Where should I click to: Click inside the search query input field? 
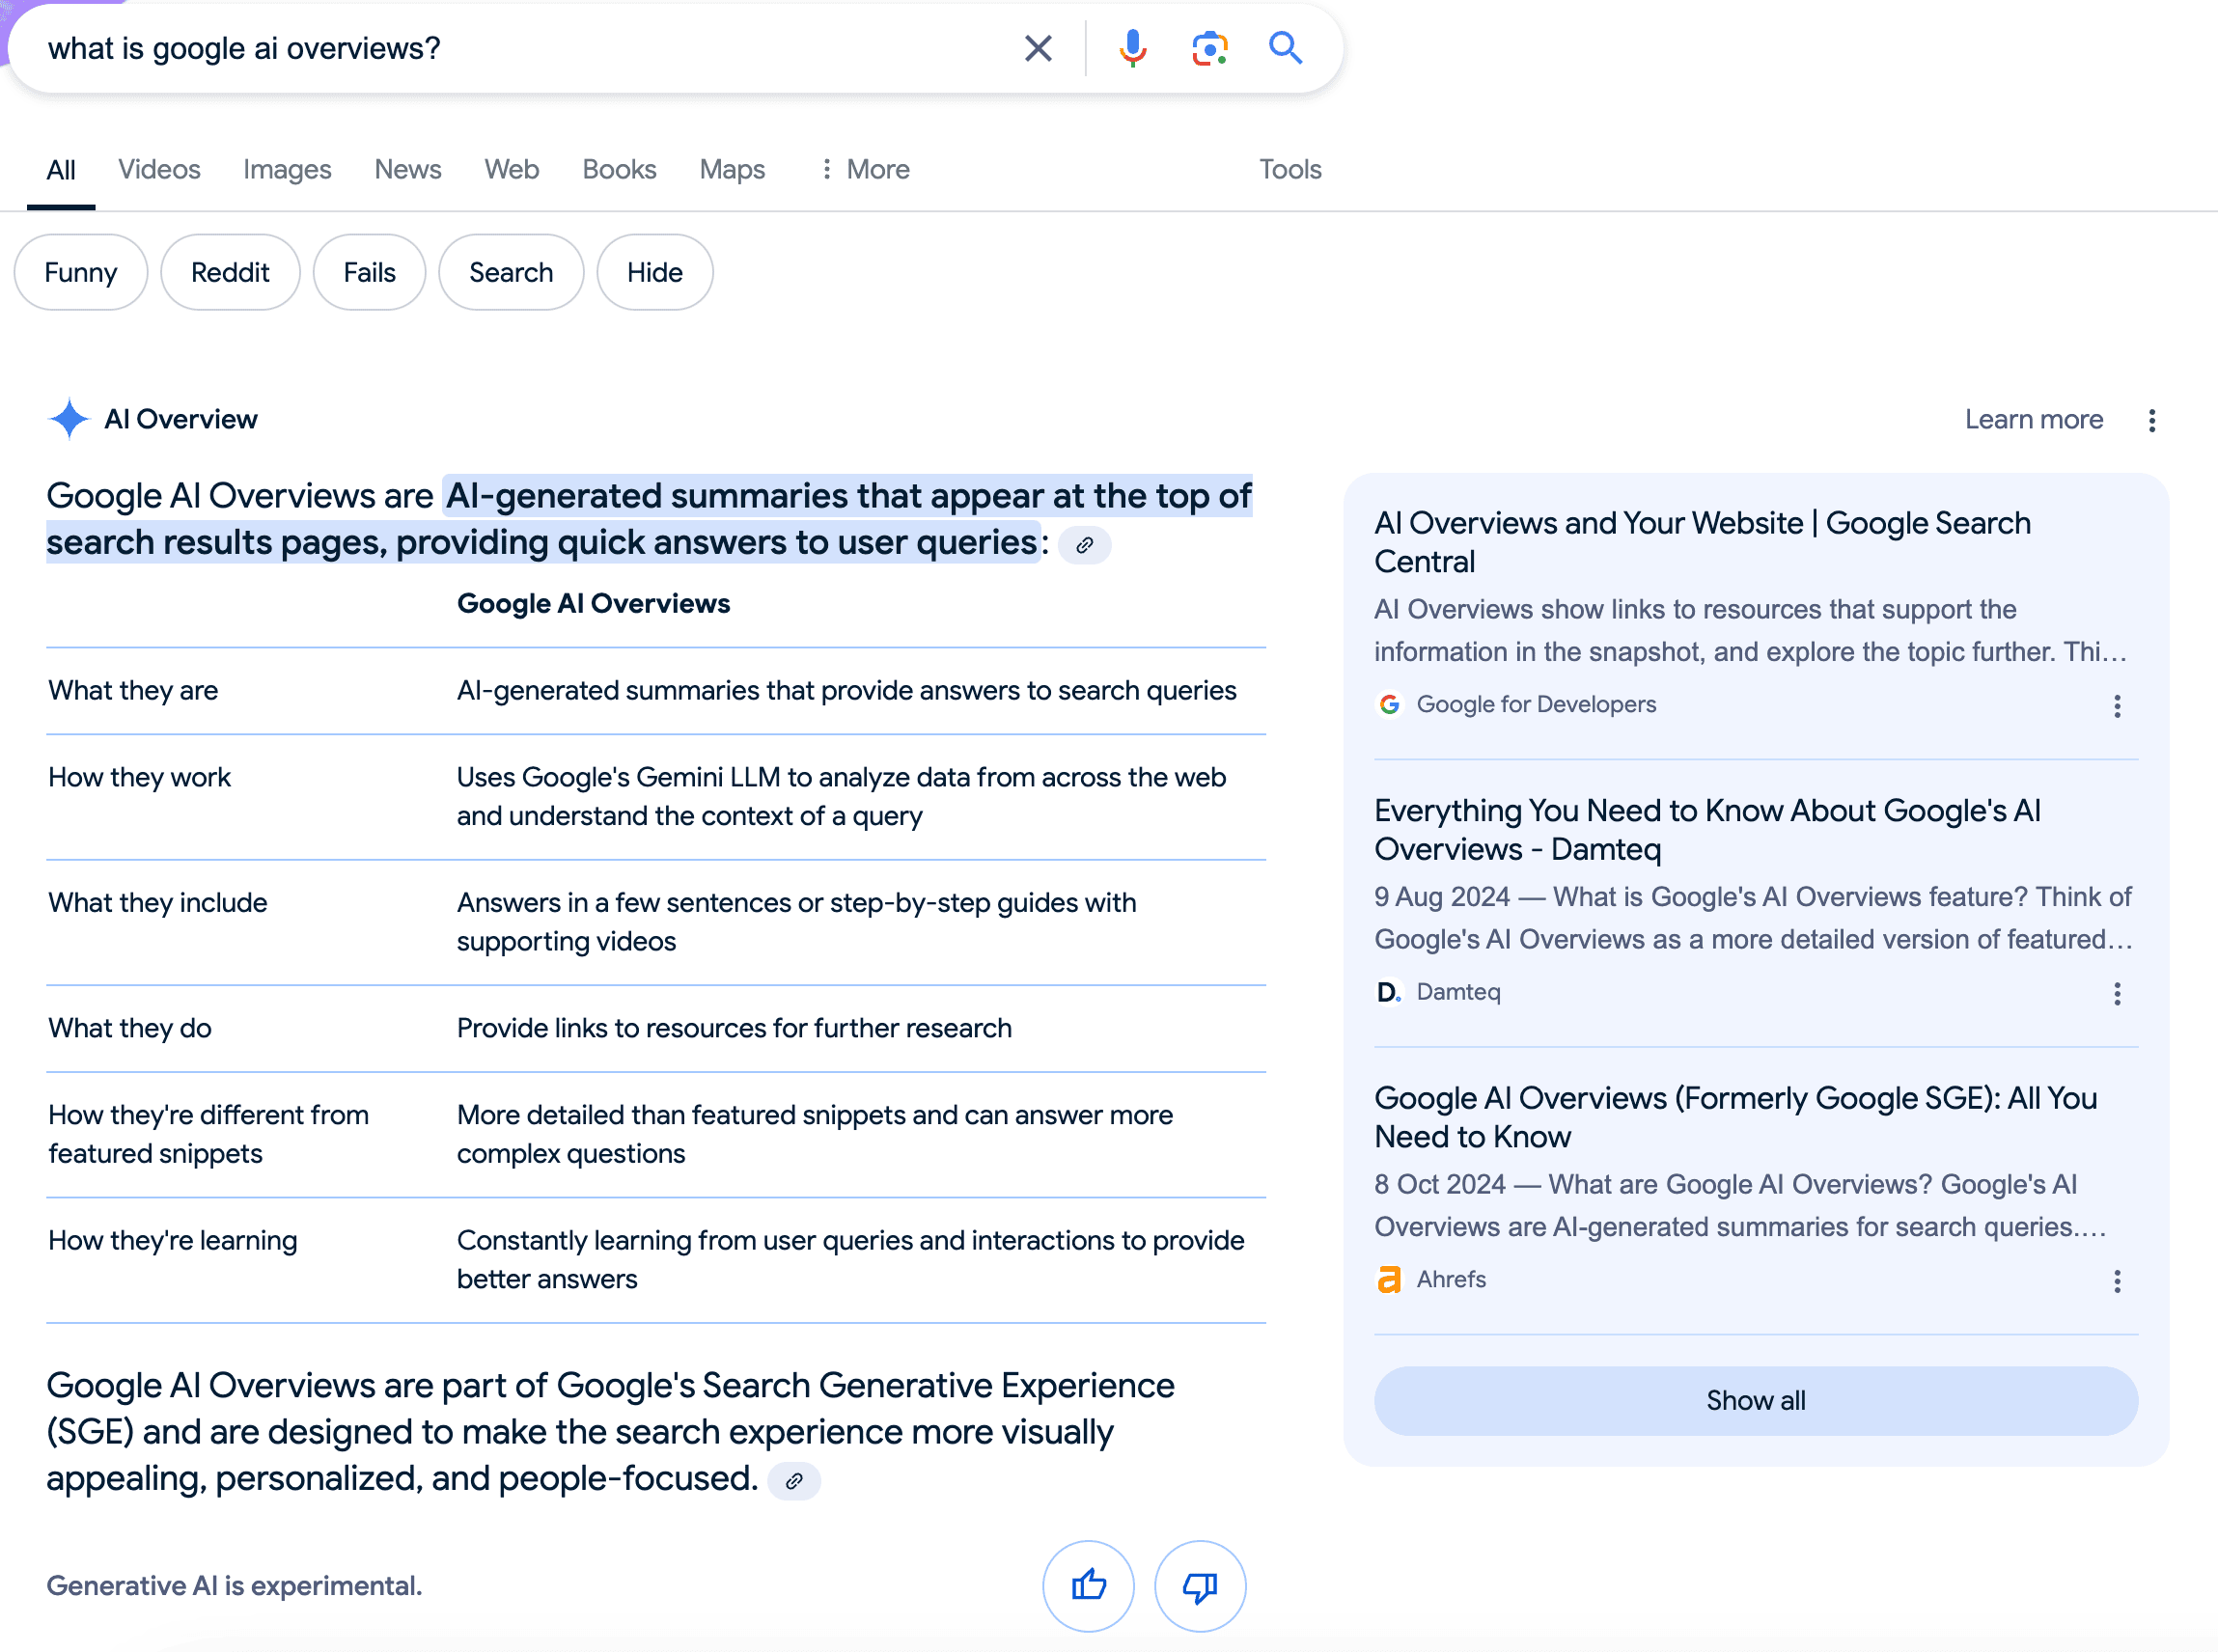point(520,48)
